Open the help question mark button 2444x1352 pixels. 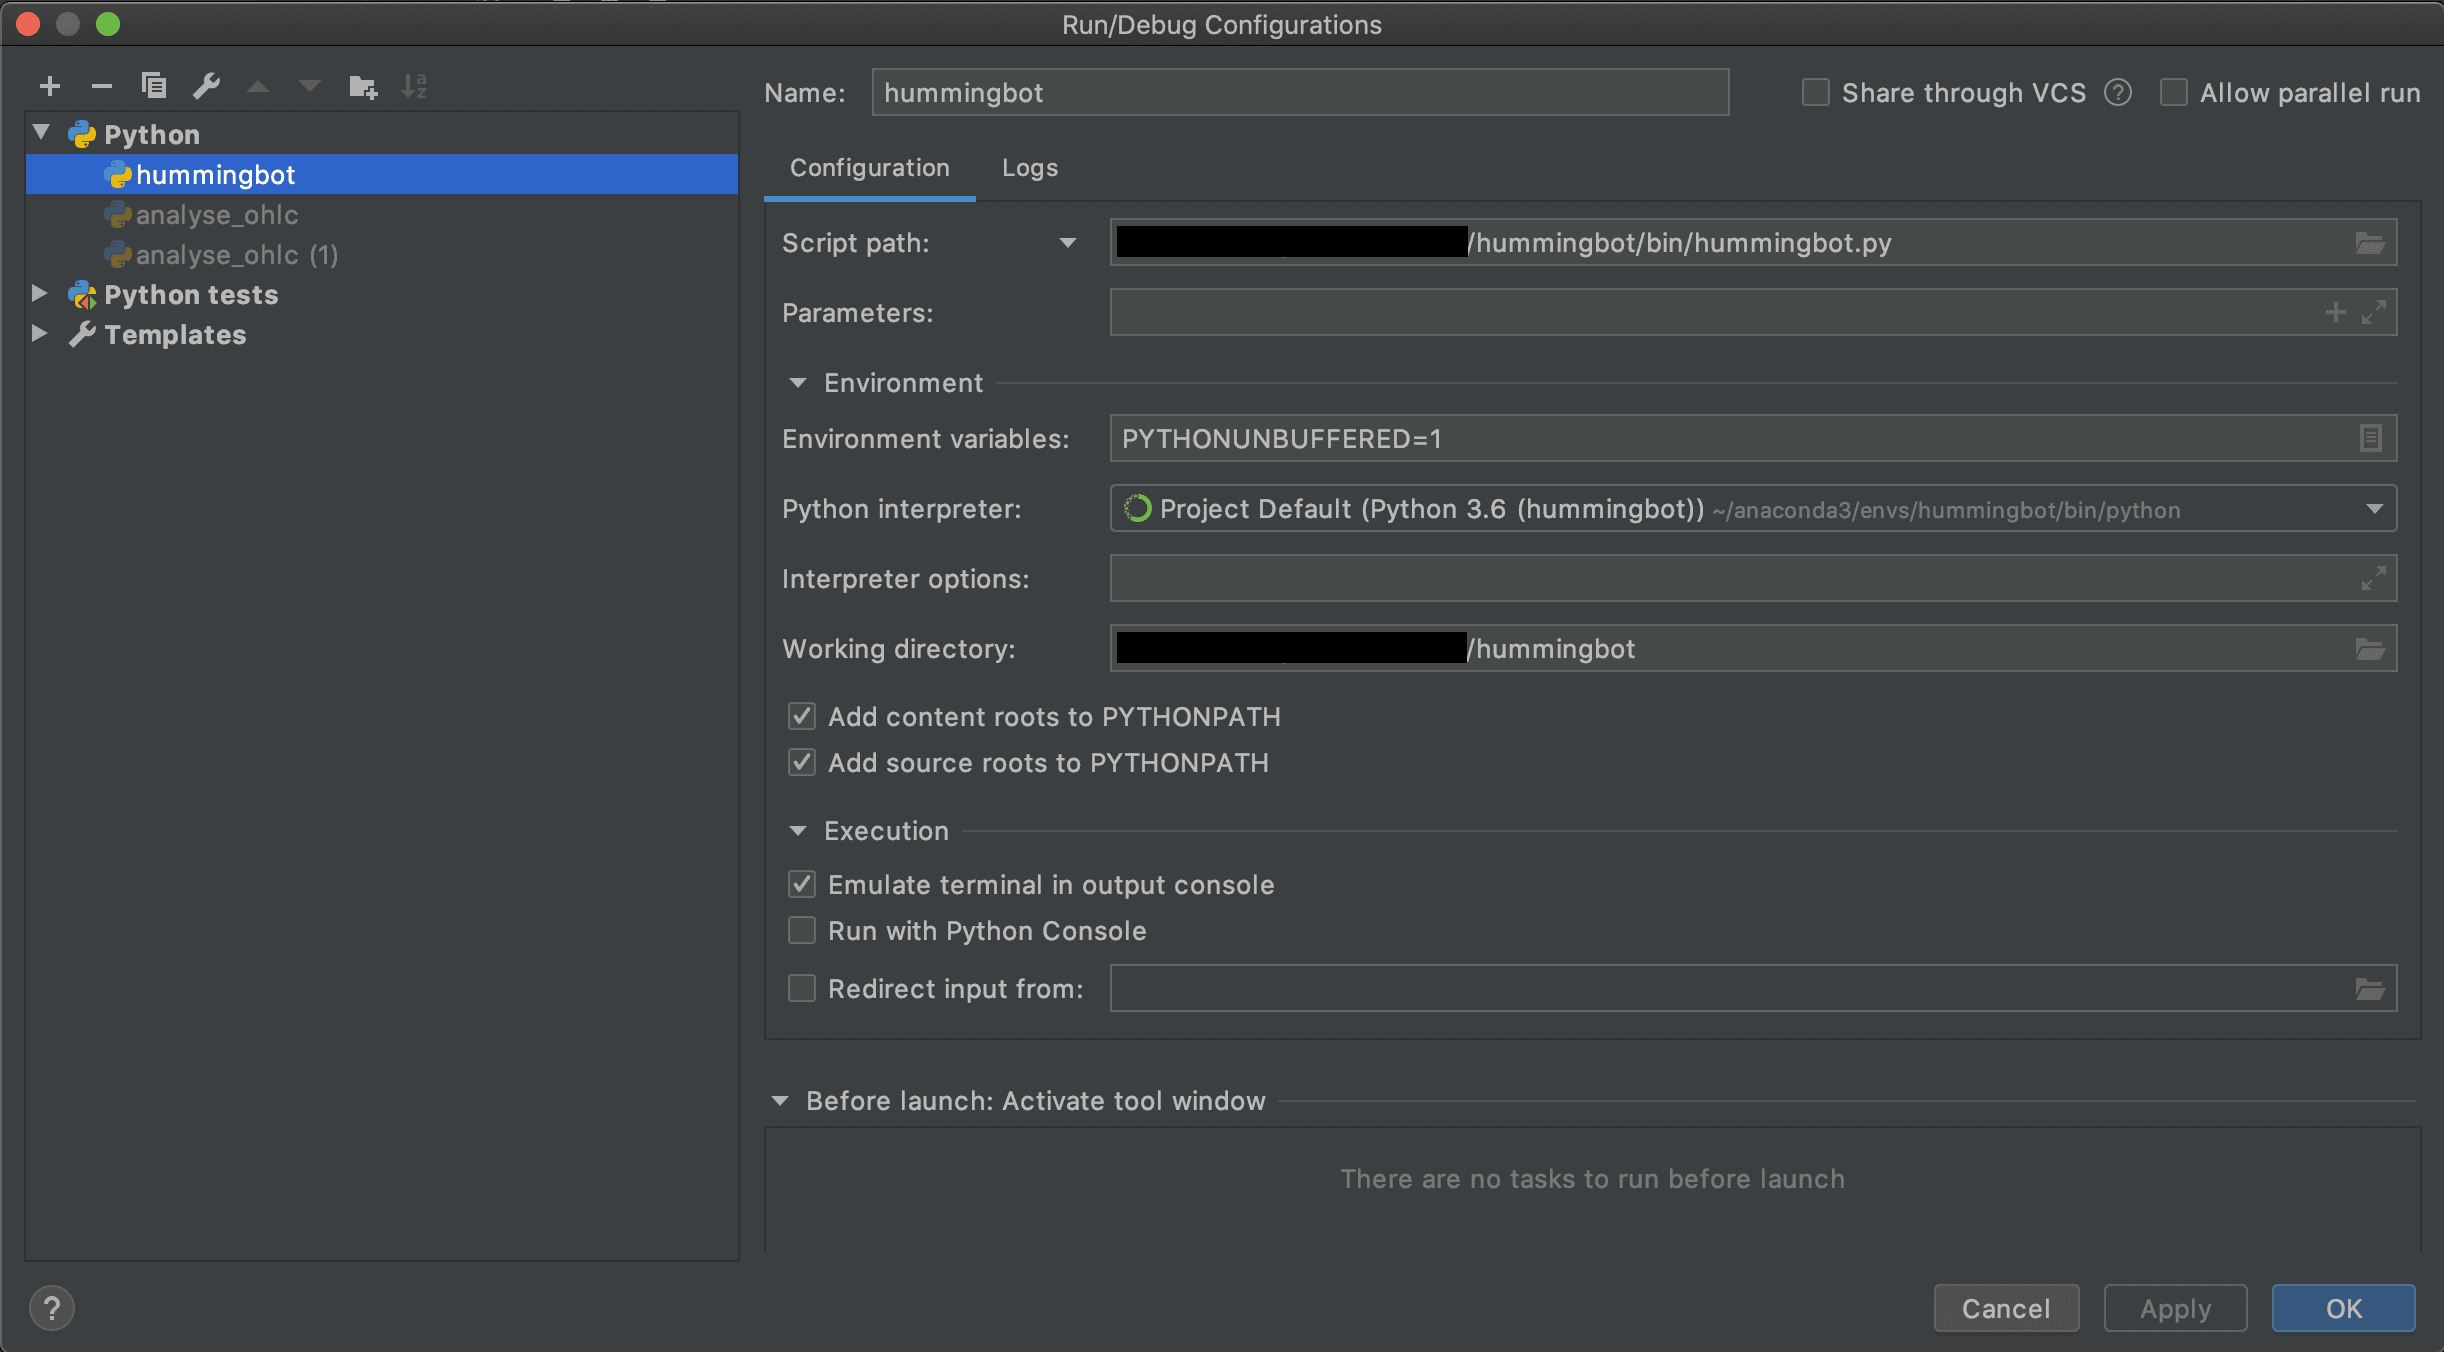tap(52, 1308)
